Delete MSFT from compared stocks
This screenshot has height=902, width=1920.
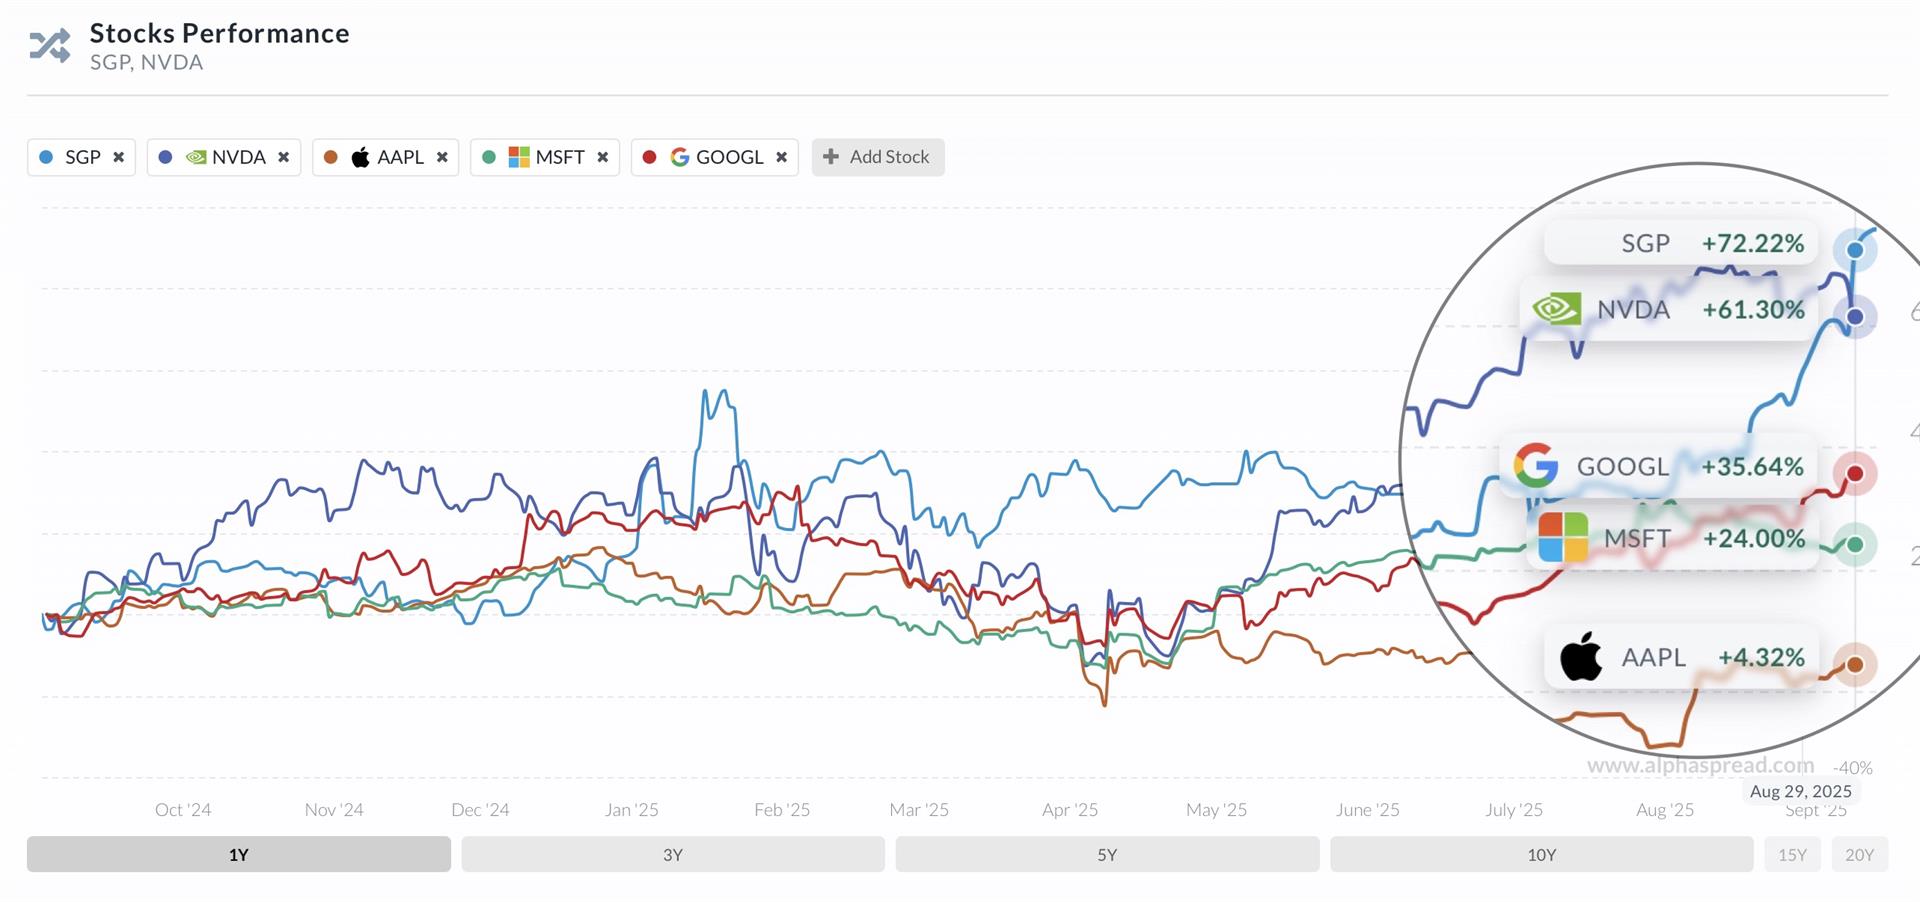pyautogui.click(x=603, y=157)
